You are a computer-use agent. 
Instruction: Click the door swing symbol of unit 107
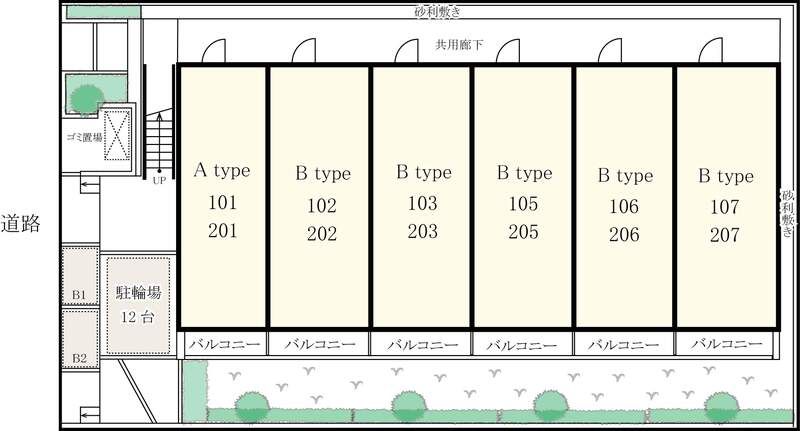[x=711, y=51]
